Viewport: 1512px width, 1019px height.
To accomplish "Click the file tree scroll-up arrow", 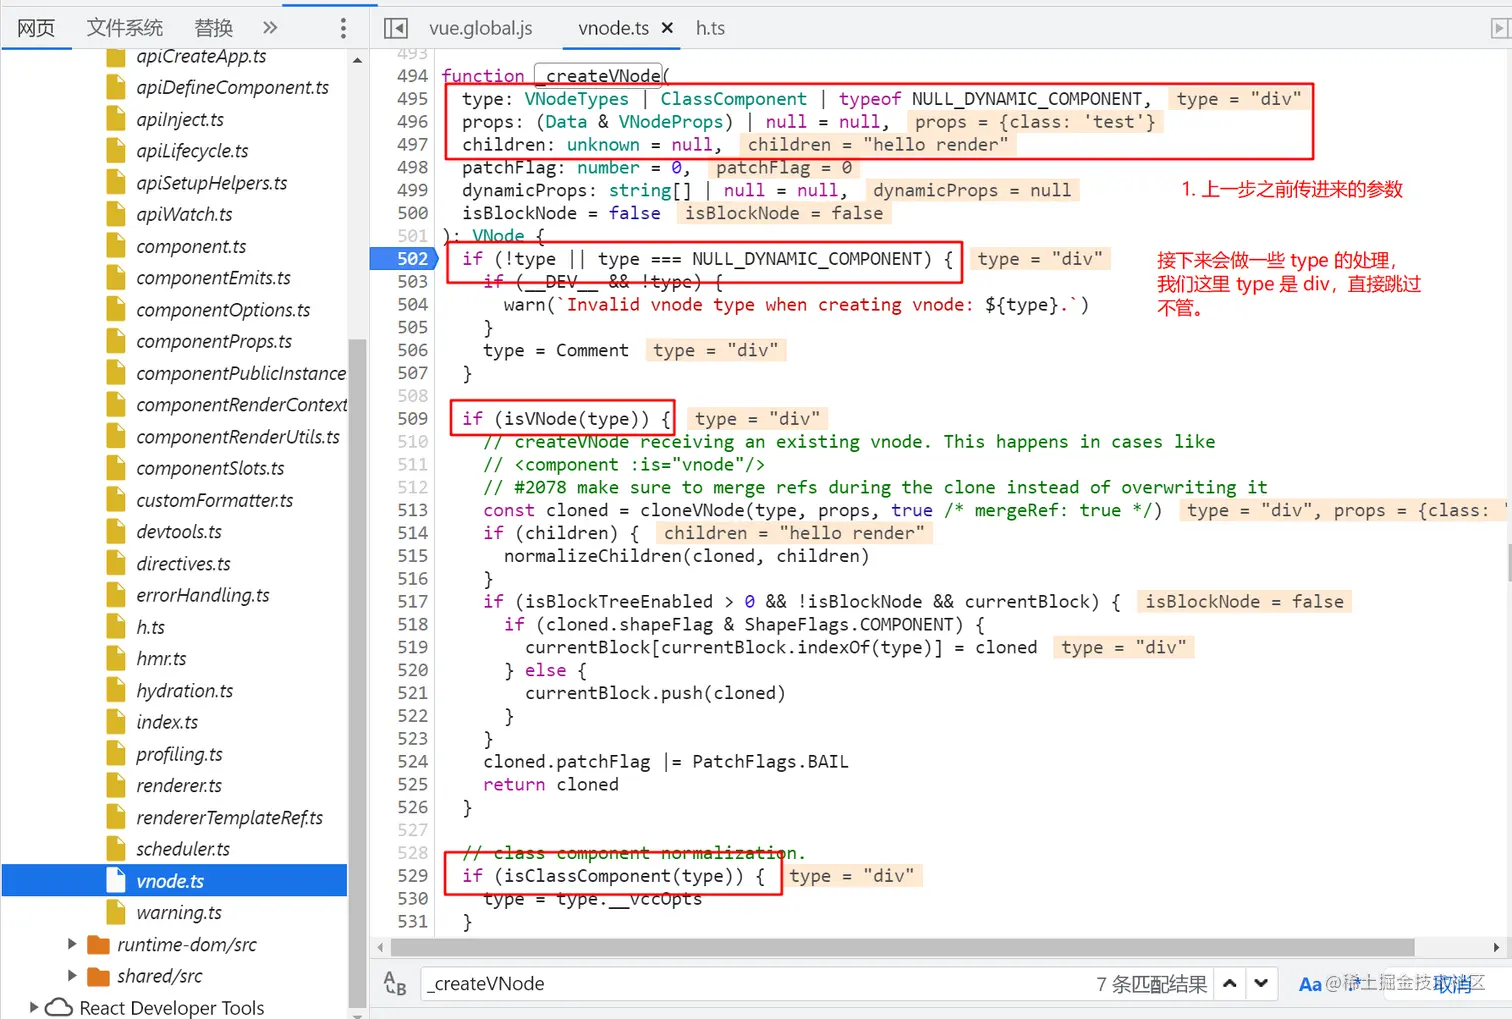I will pos(357,61).
